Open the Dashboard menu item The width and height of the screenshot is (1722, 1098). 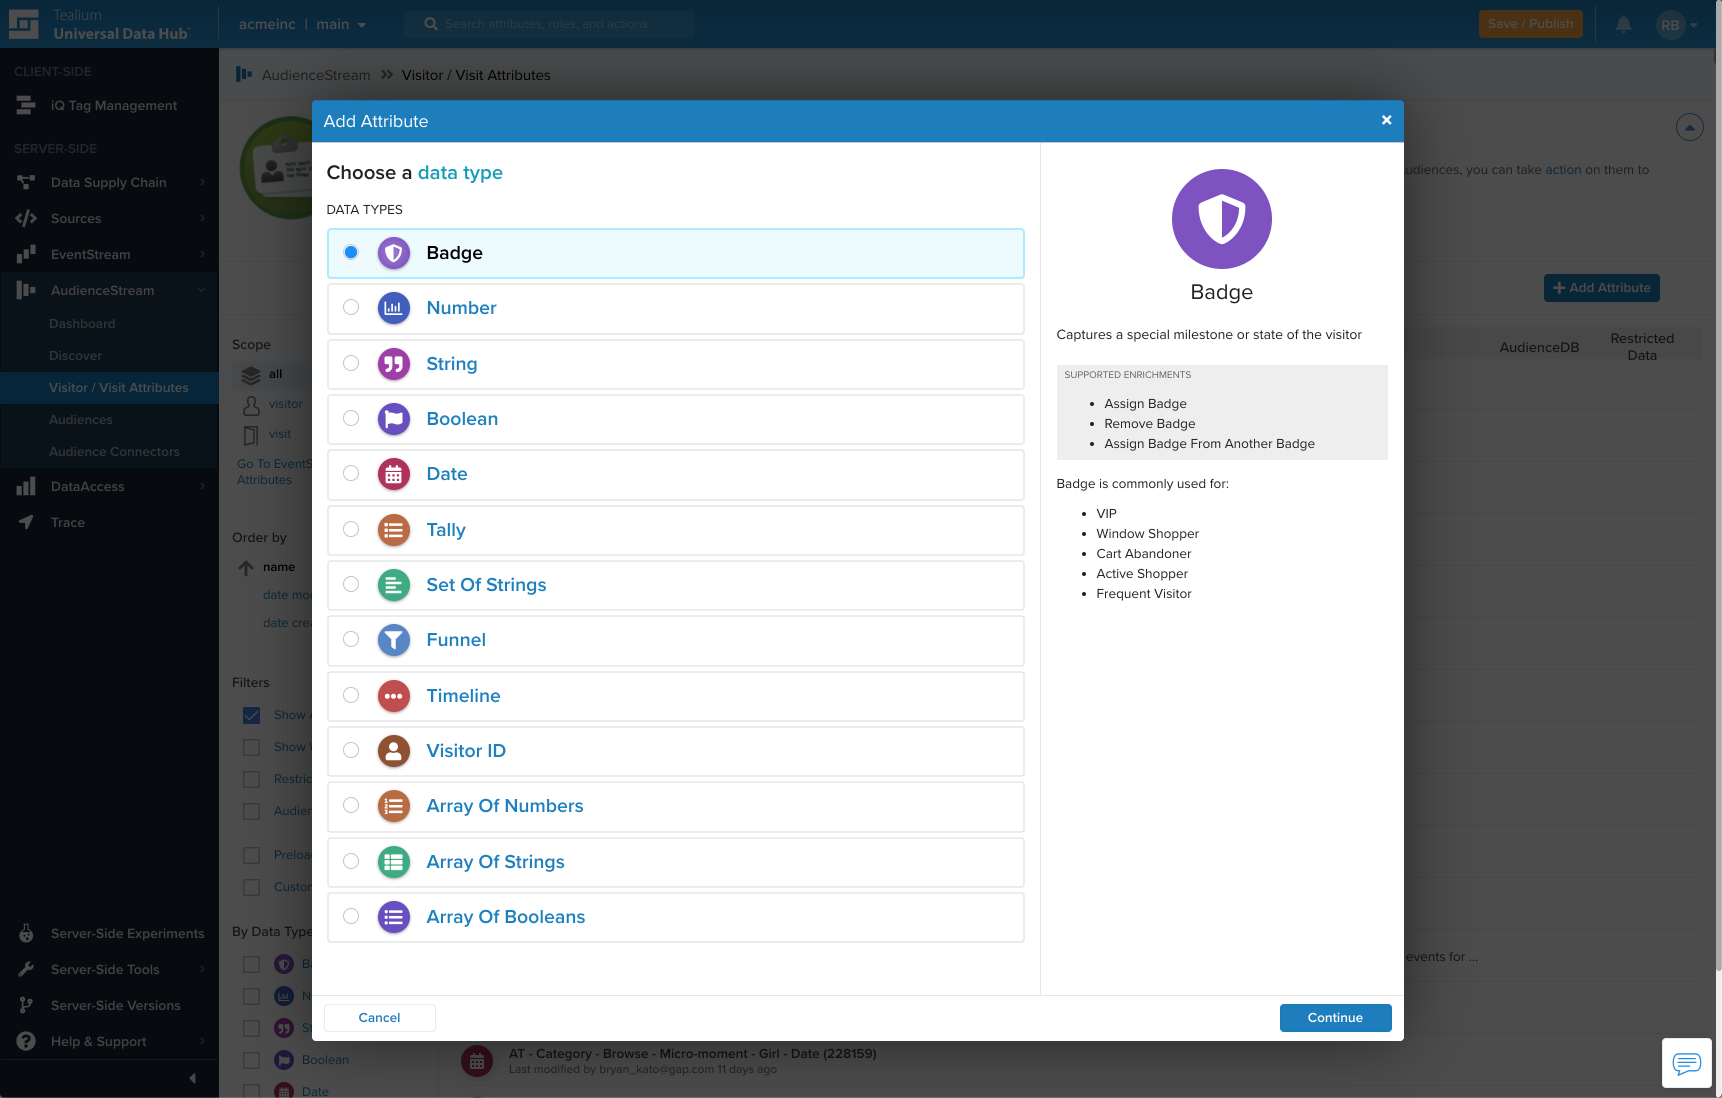(82, 323)
